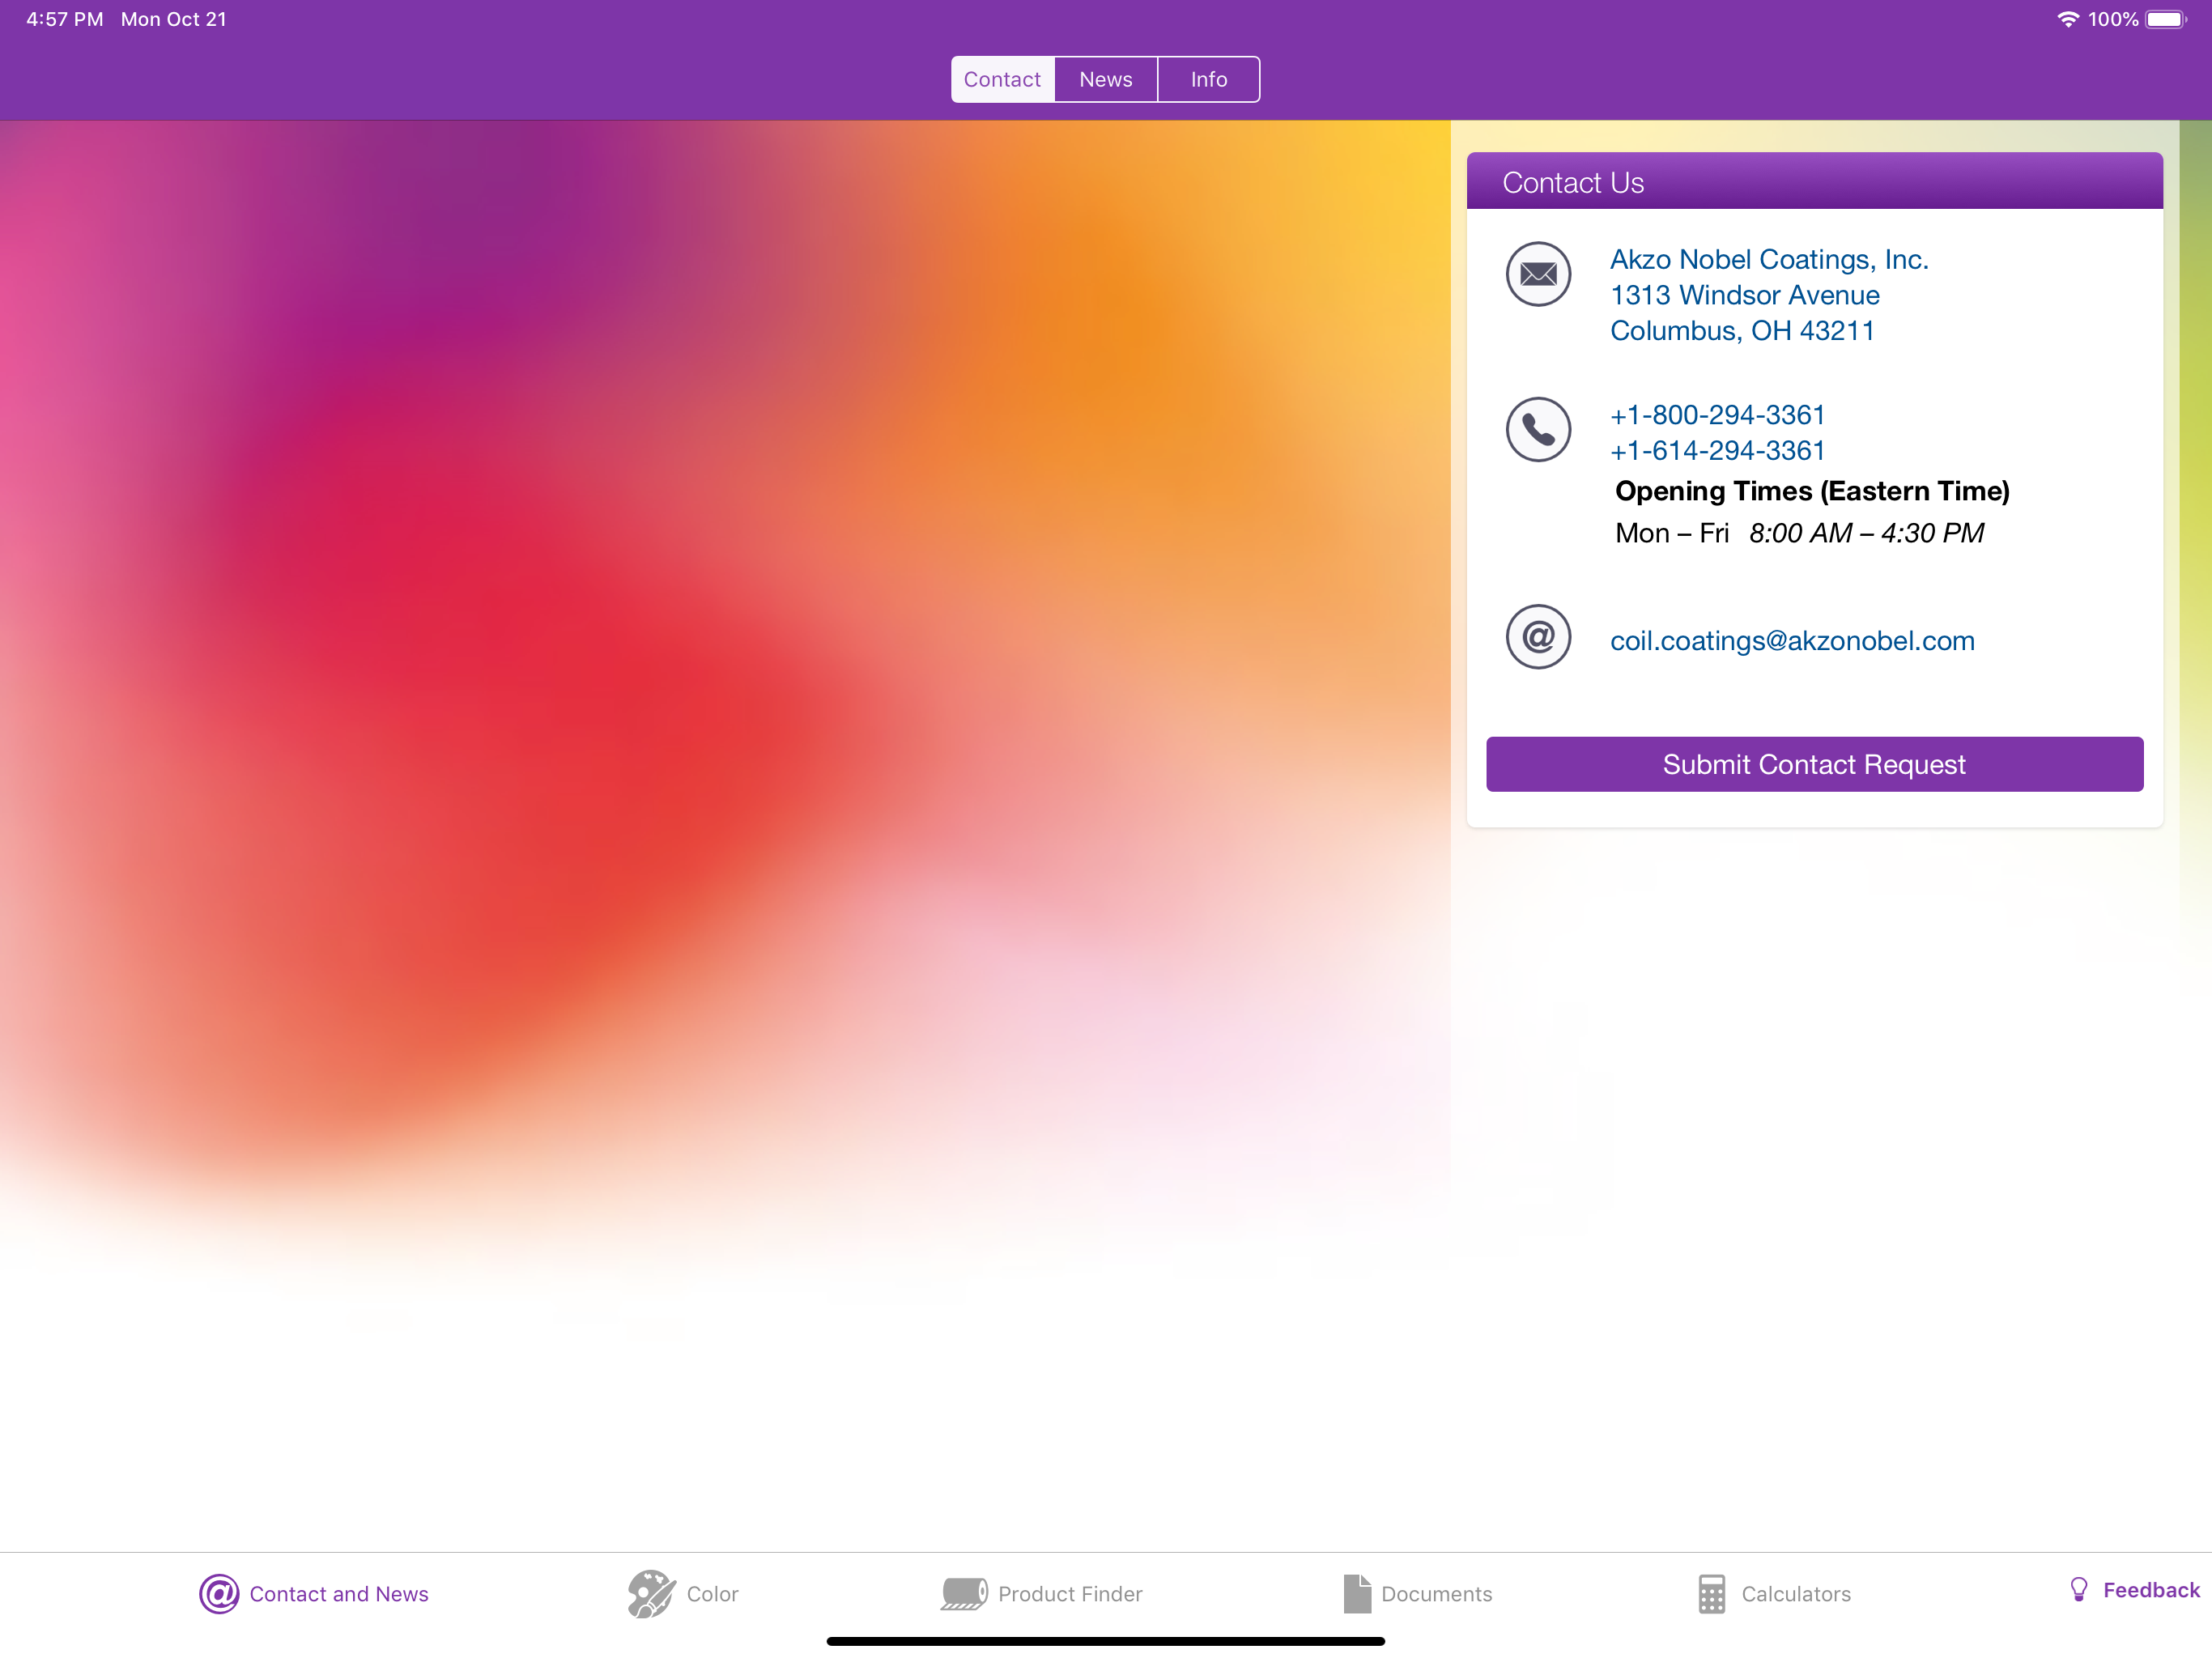Tap the home indicator bar
Screen dimensions: 2212x1658
tap(1105, 1640)
